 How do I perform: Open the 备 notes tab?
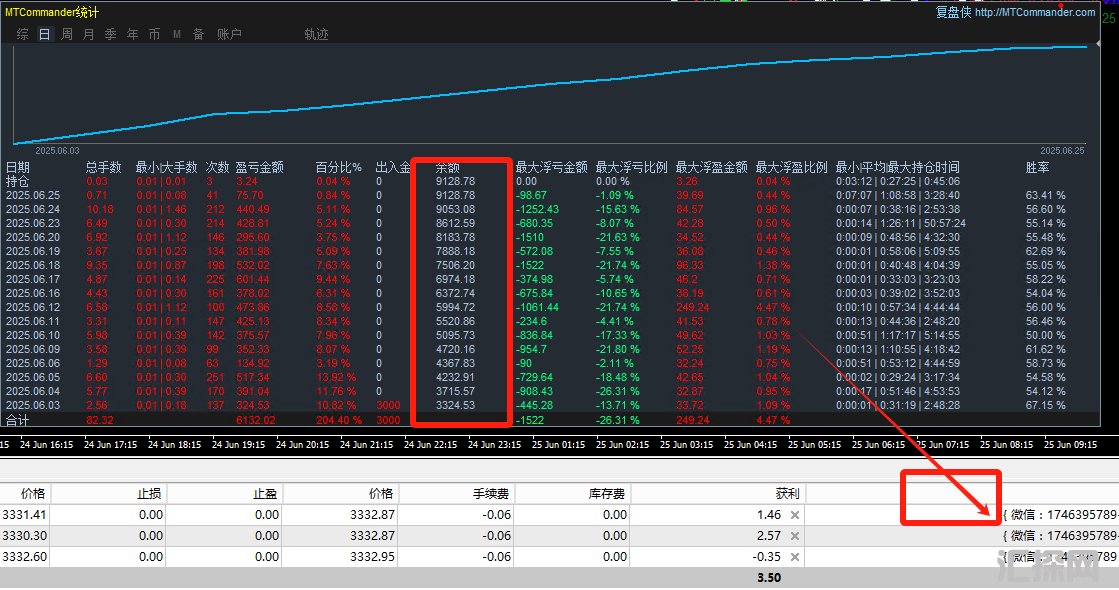pos(198,34)
